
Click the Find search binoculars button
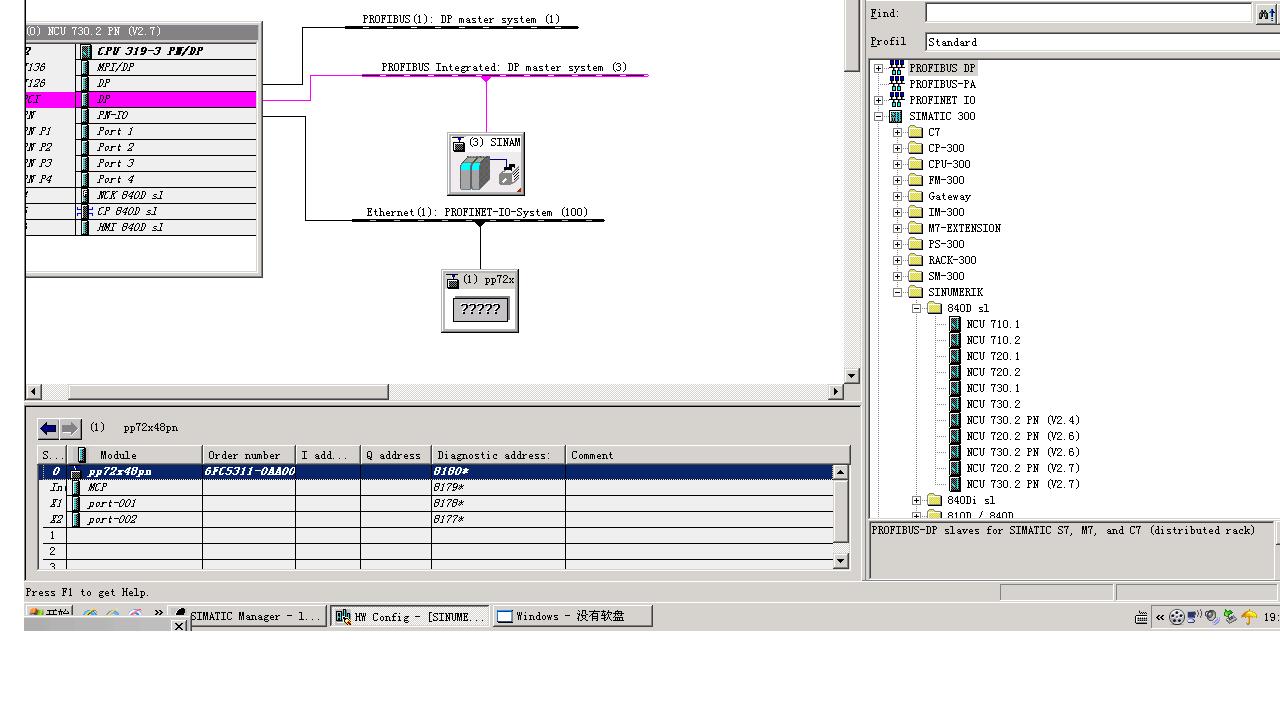click(1266, 13)
